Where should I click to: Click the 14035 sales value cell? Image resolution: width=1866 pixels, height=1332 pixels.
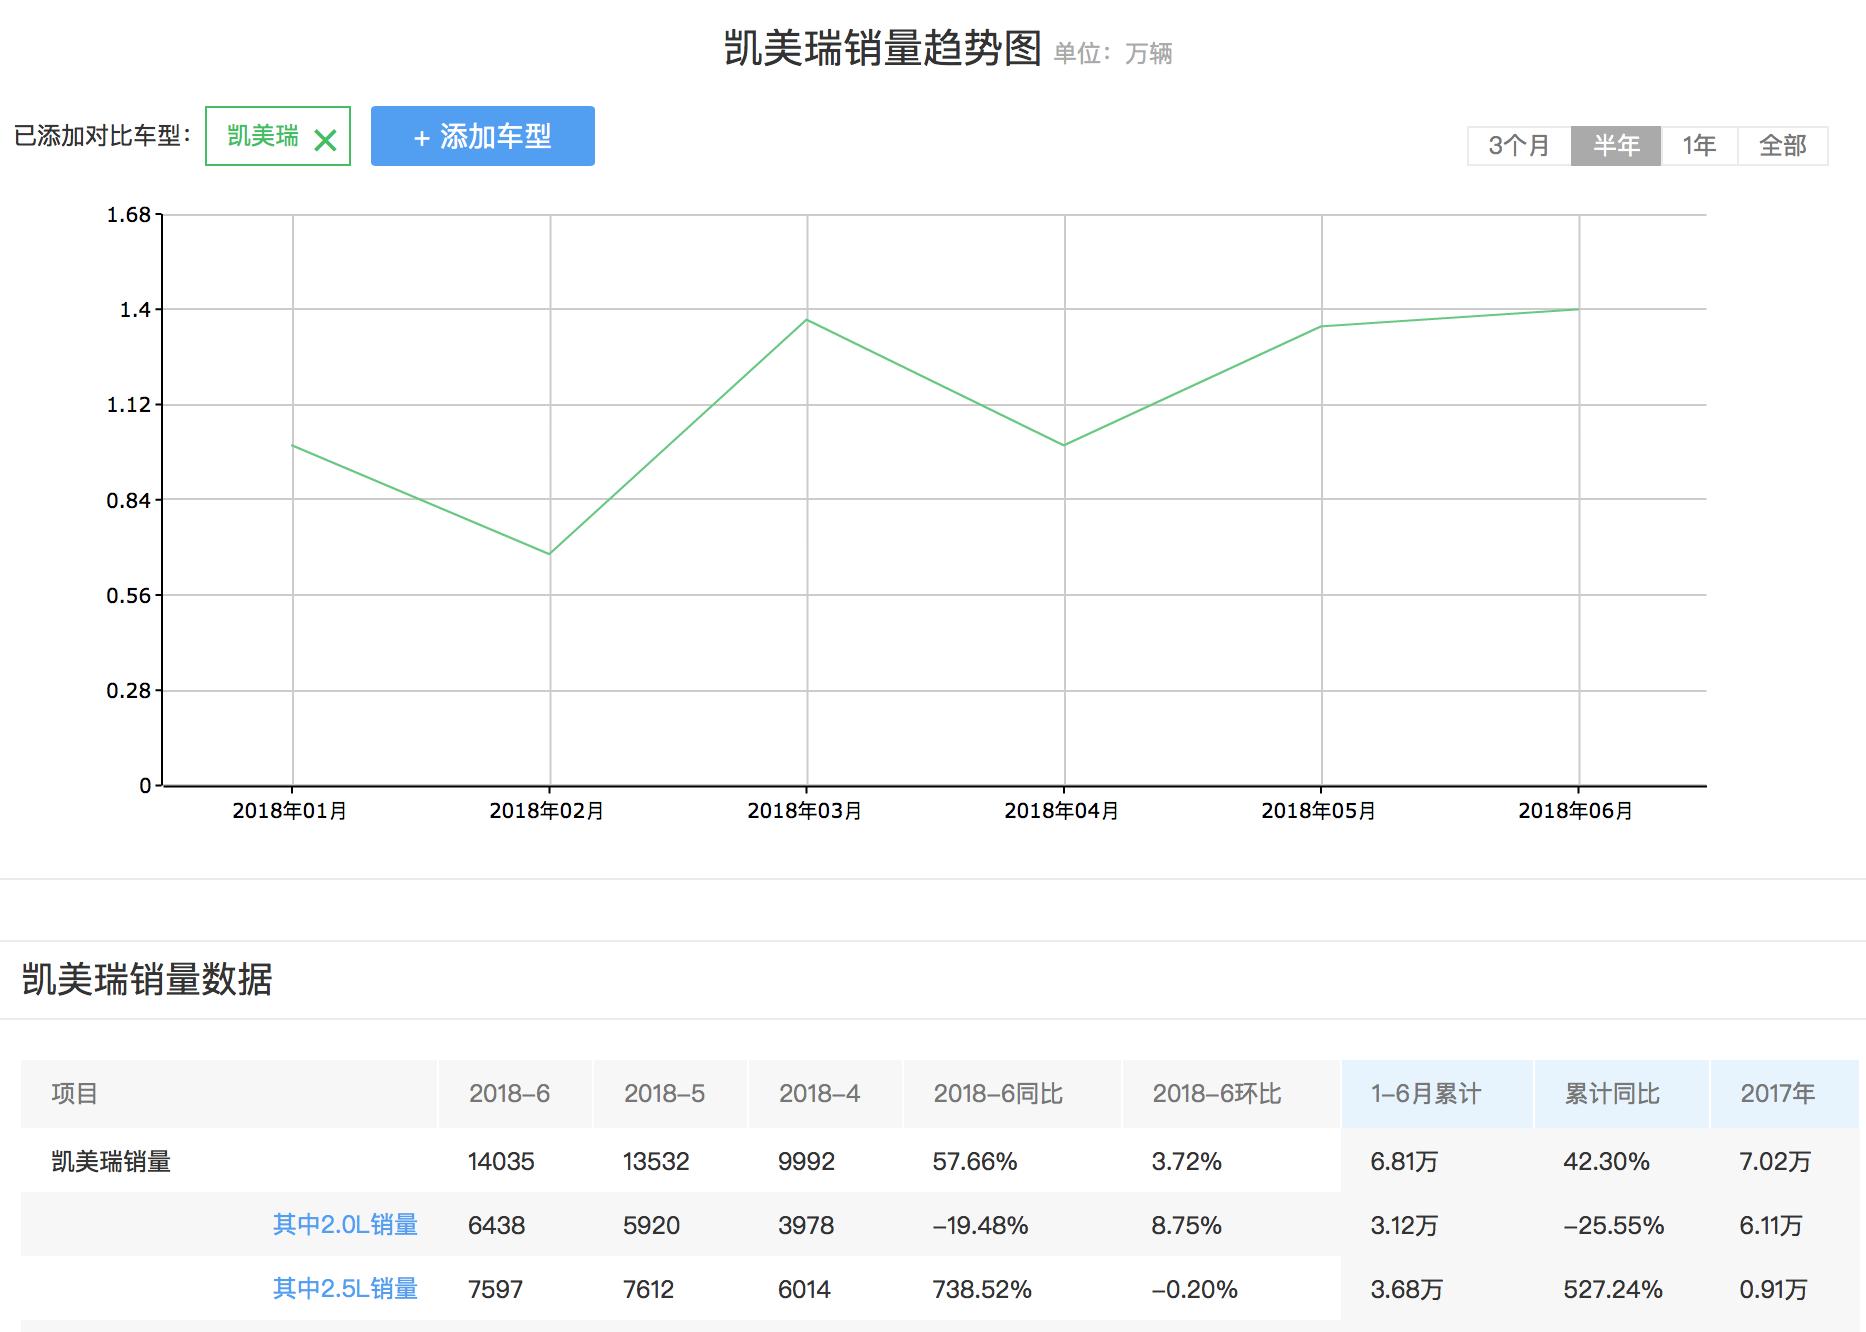[501, 1162]
